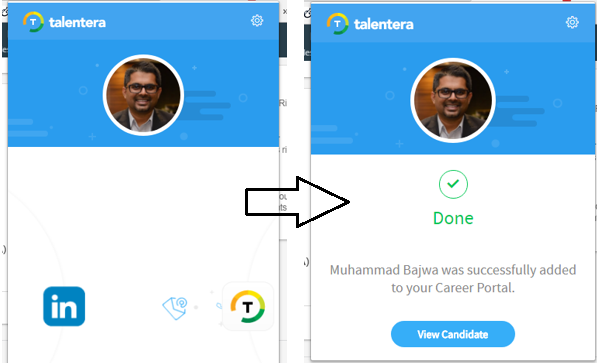The height and width of the screenshot is (363, 597).
Task: Click the link icon peeking beside left panel
Action: 5,12
